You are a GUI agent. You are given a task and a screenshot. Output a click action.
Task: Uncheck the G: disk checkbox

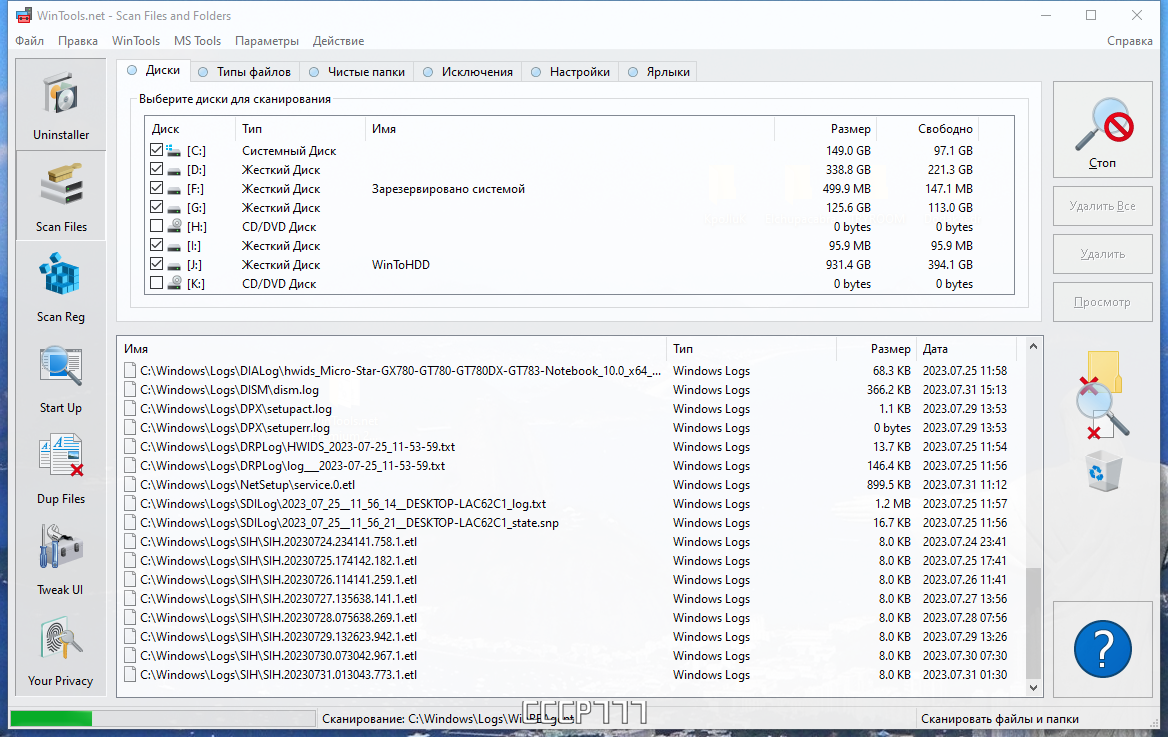[156, 207]
